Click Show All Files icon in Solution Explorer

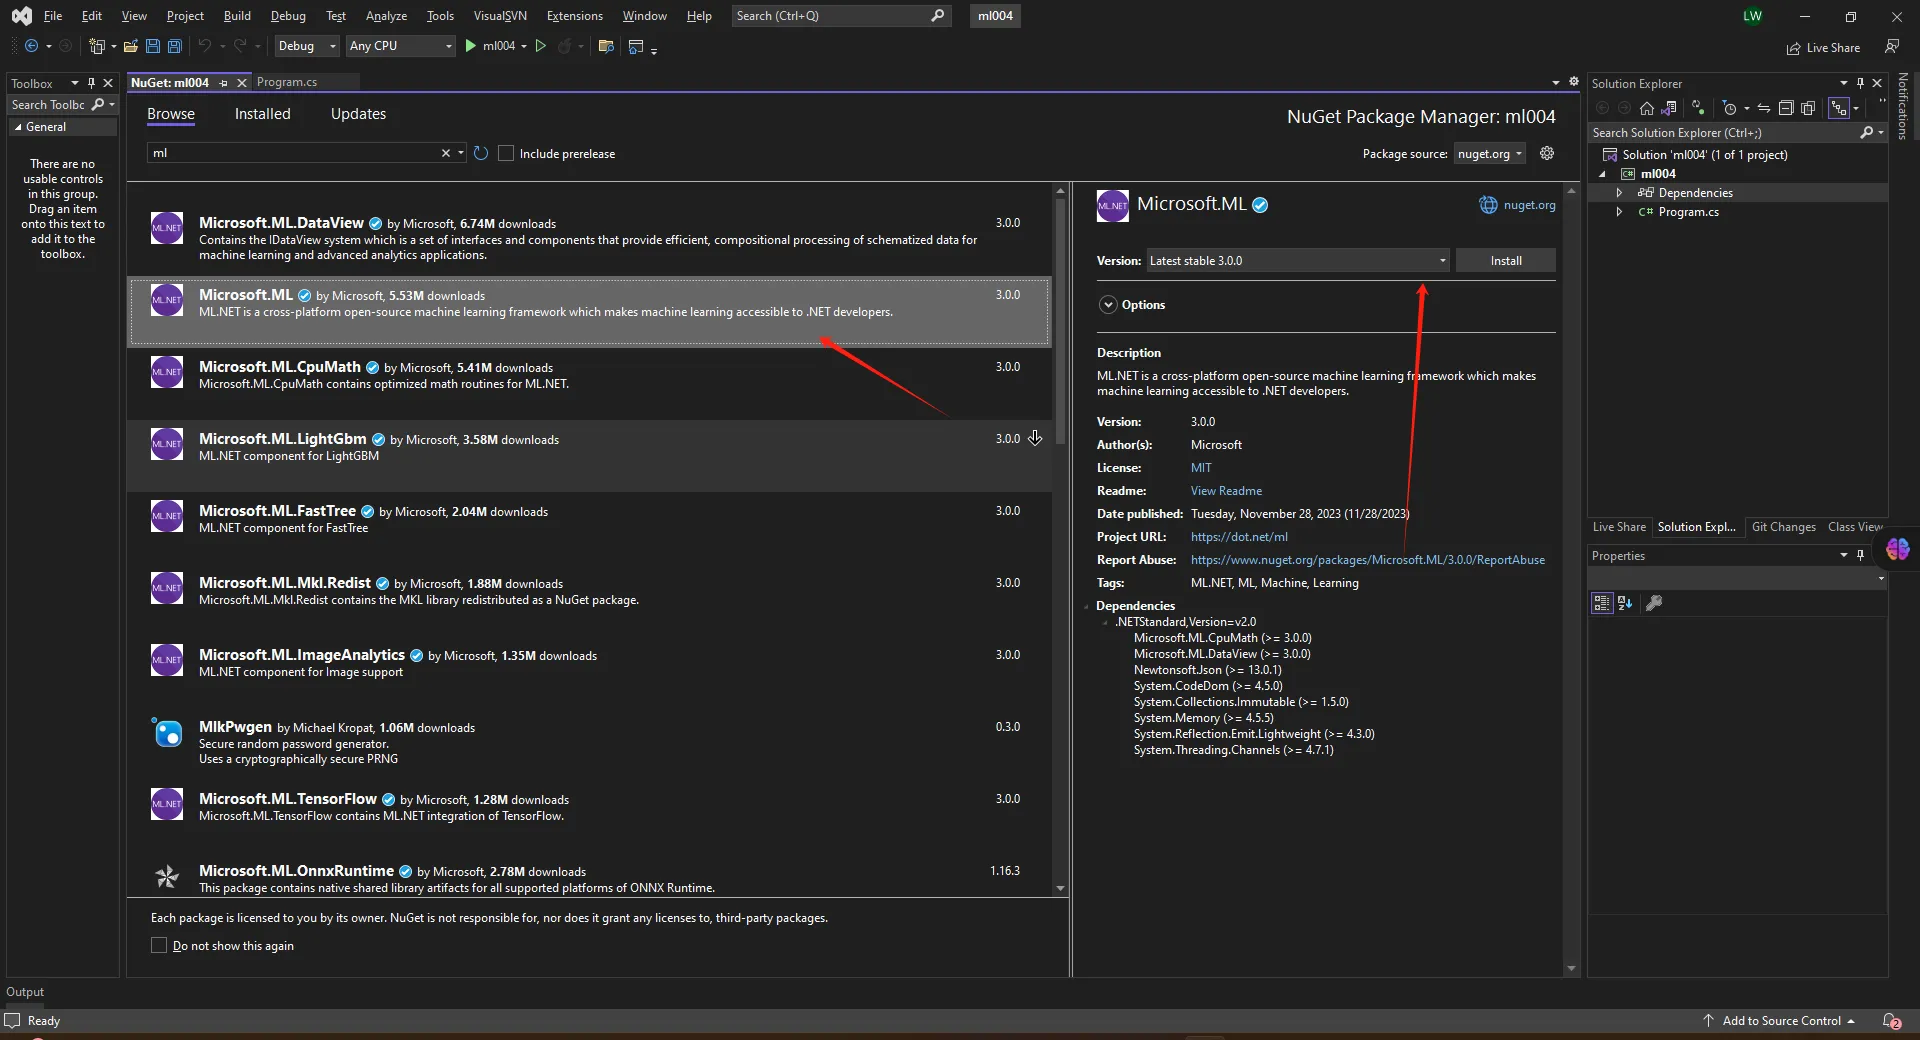(1808, 108)
